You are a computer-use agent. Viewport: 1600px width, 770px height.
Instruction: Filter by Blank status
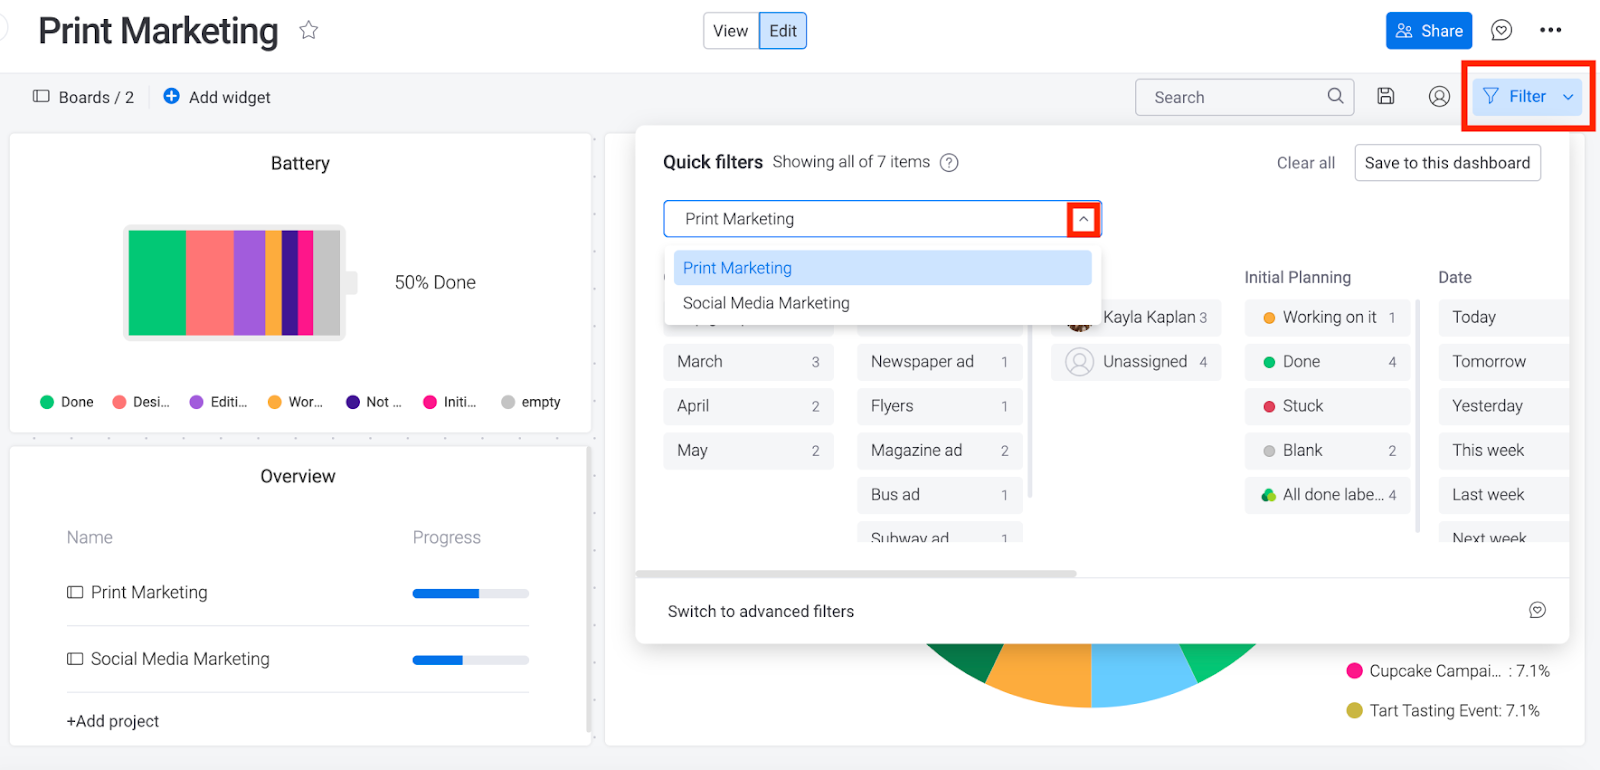click(1327, 451)
